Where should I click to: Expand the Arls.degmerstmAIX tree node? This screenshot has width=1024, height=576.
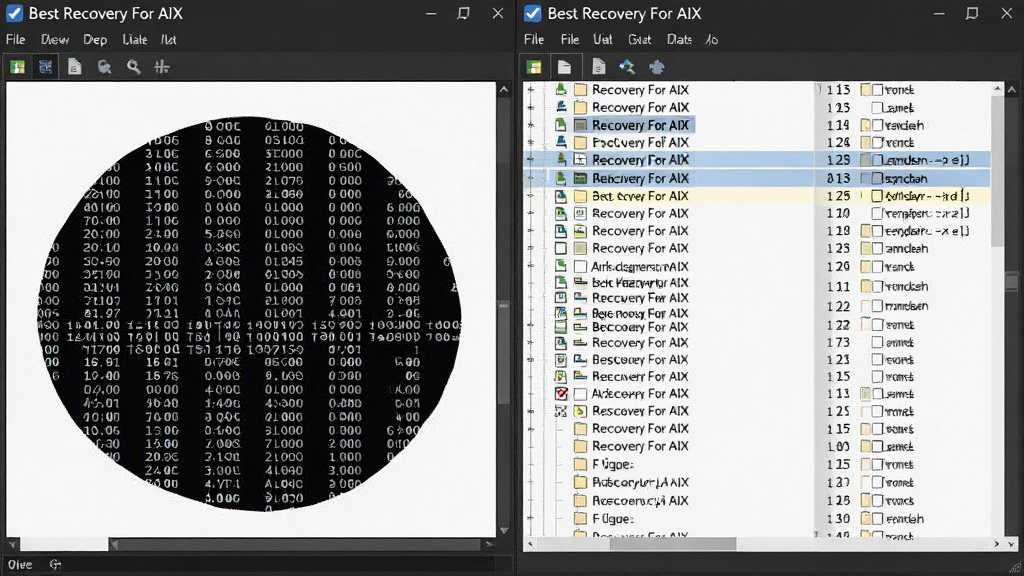point(531,266)
